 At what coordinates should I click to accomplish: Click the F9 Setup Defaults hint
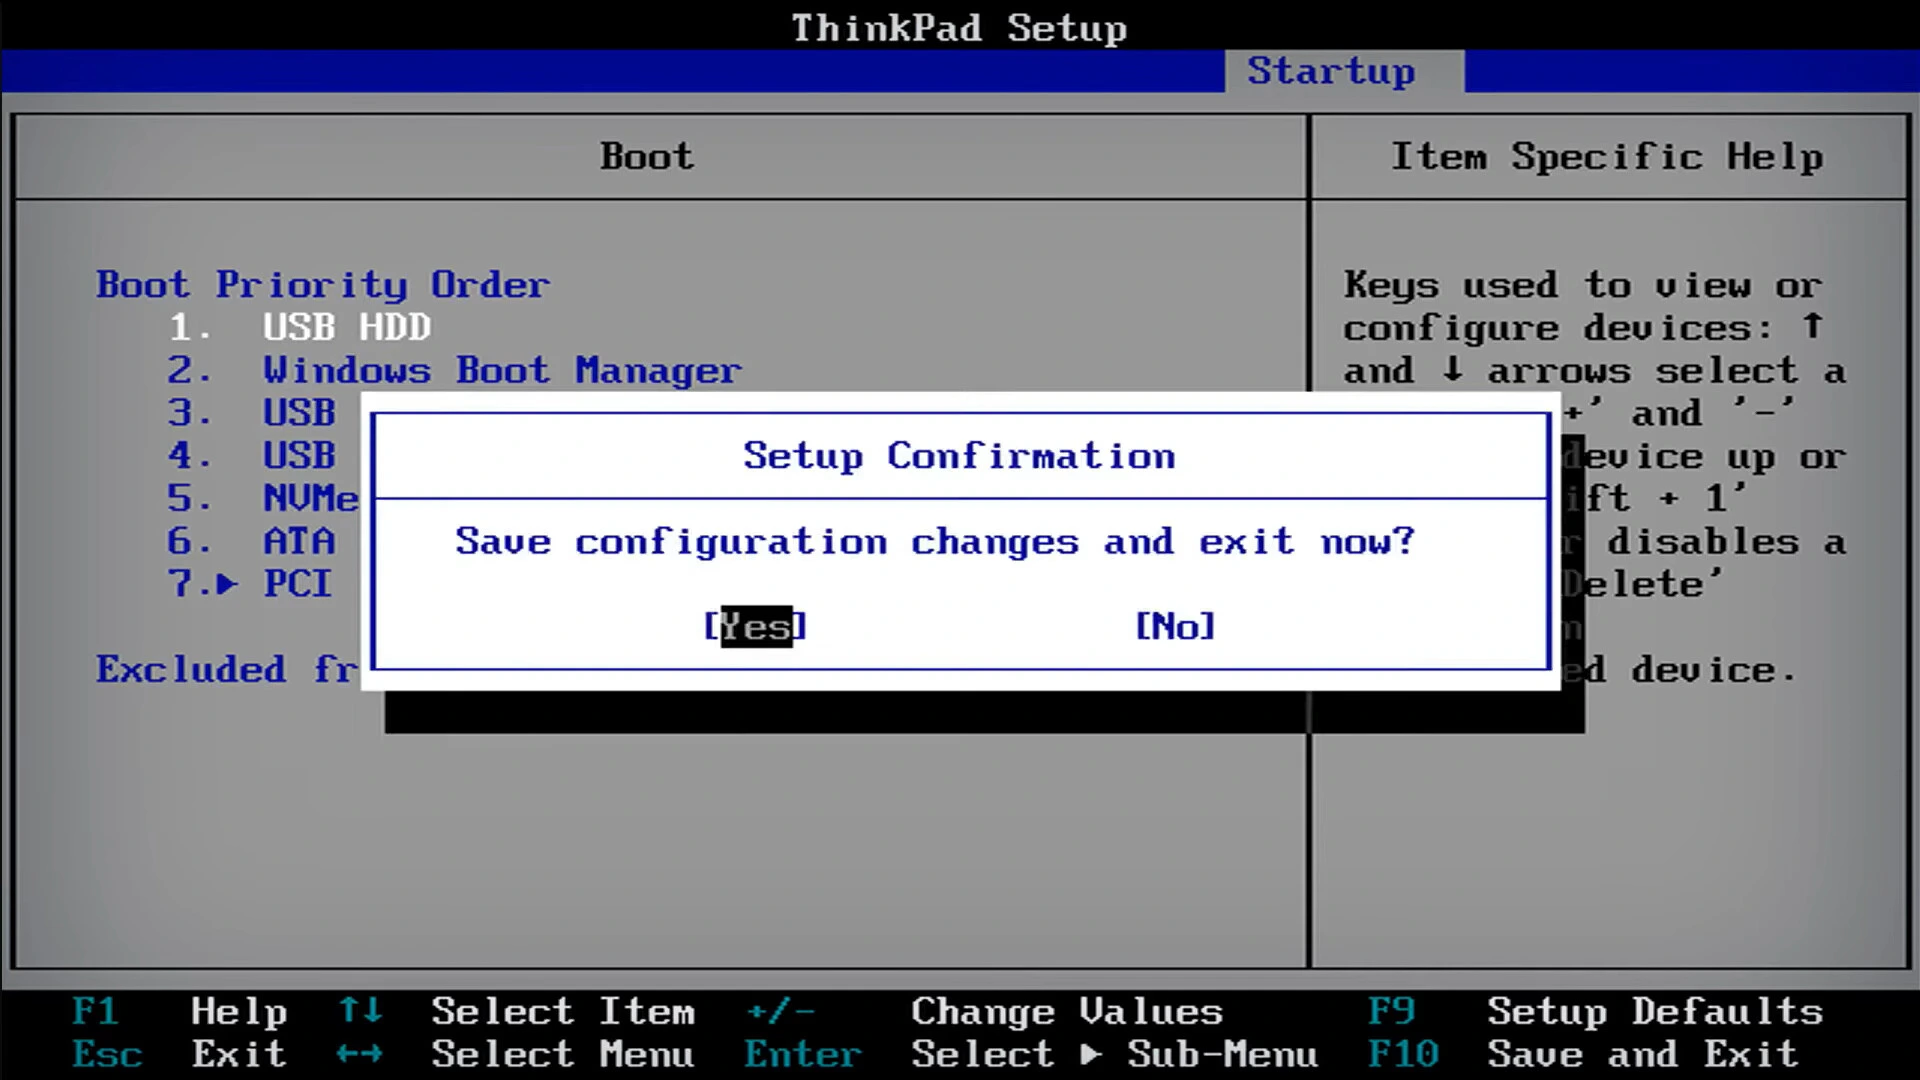pyautogui.click(x=1596, y=1012)
